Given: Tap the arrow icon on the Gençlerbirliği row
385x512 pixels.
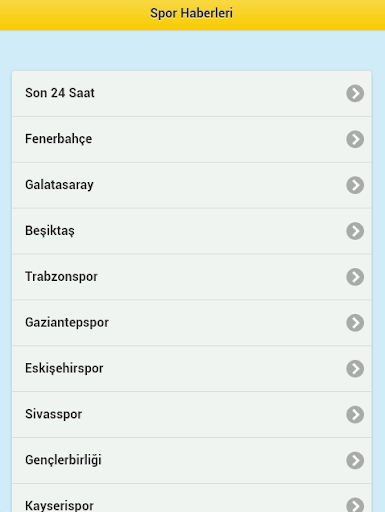Looking at the screenshot, I should [355, 461].
